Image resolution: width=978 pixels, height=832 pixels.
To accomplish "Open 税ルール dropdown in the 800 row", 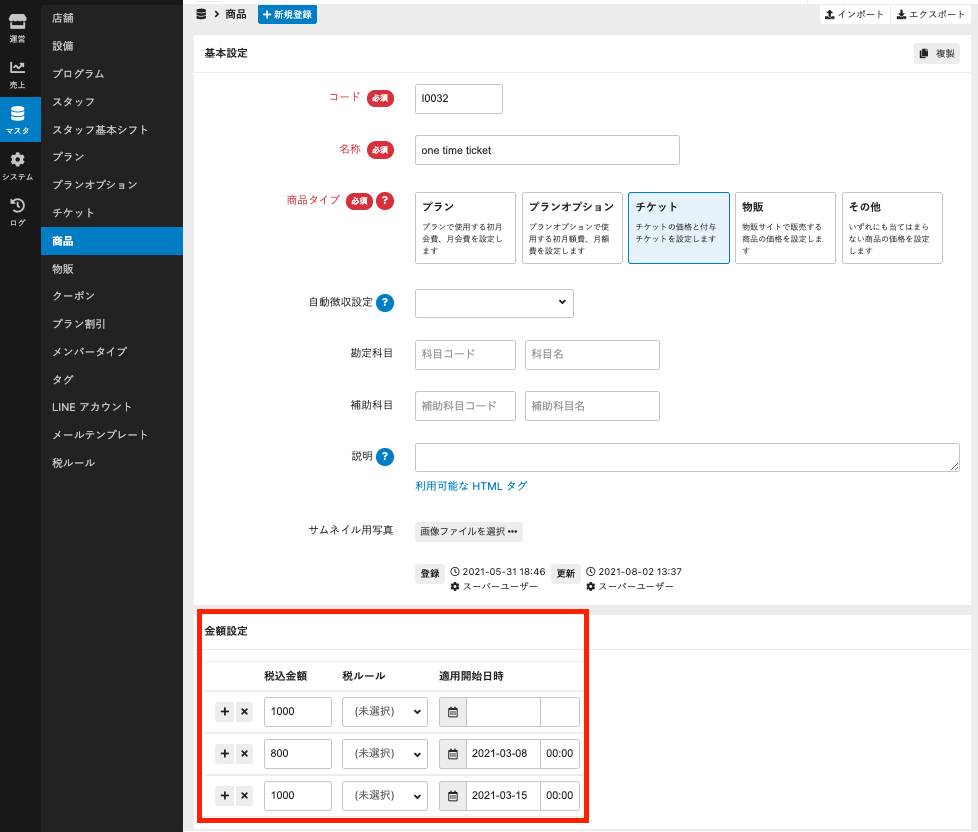I will (x=385, y=753).
